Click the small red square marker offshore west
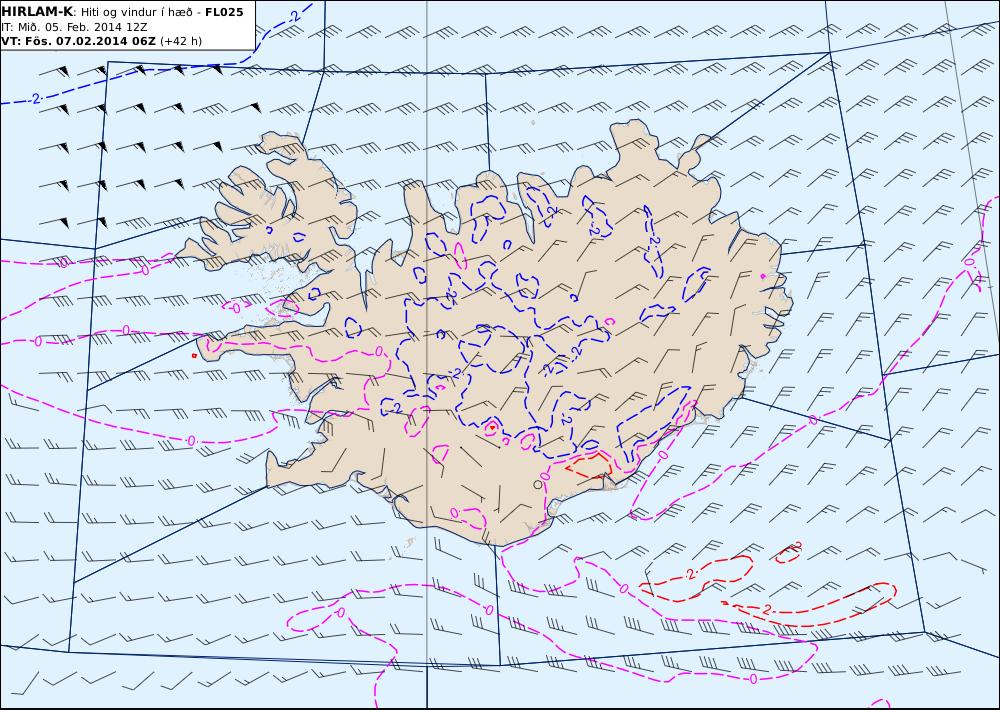The image size is (1000, 710). 195,355
